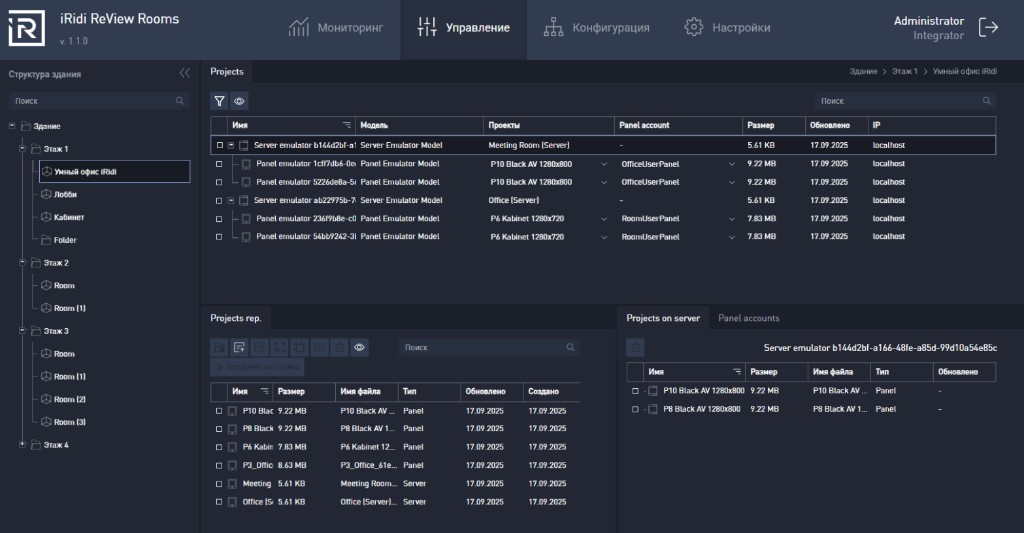Check the P10 Black row in Projects rep.
Viewport: 1024px width, 533px height.
point(219,411)
